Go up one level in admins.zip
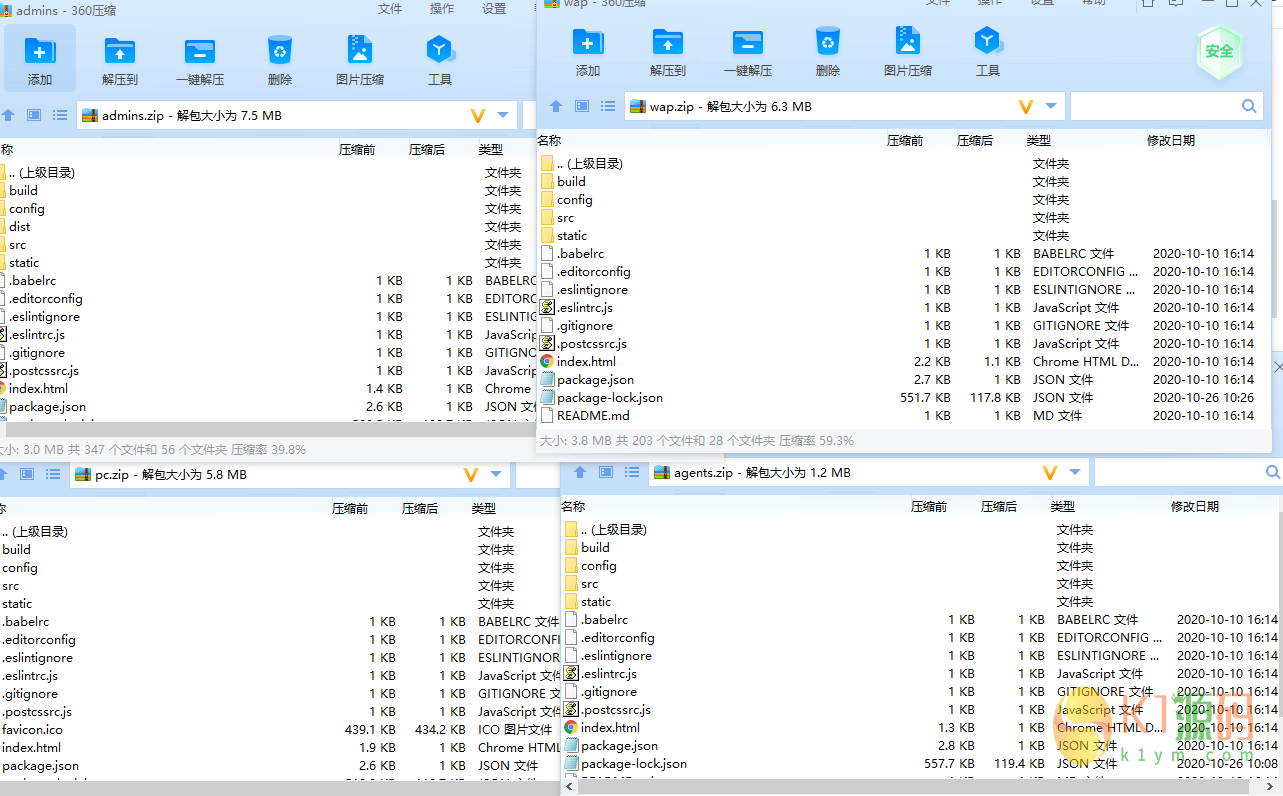This screenshot has width=1283, height=796. (8, 116)
